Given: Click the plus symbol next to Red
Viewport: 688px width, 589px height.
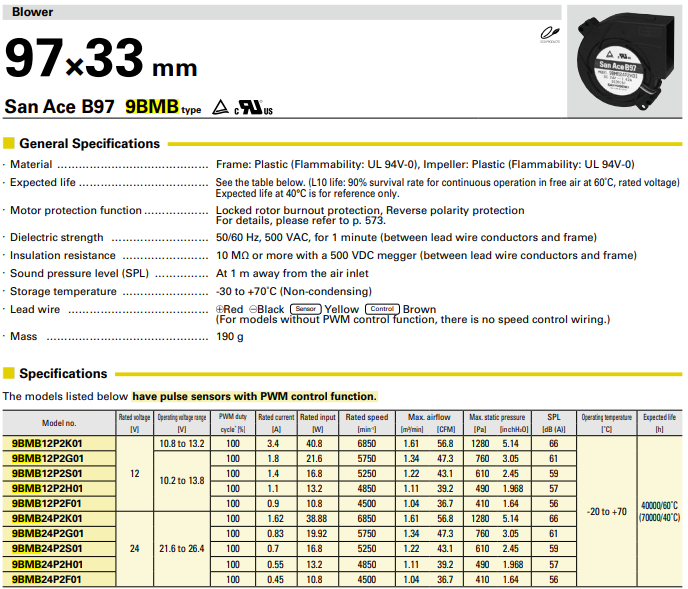Looking at the screenshot, I should 221,310.
